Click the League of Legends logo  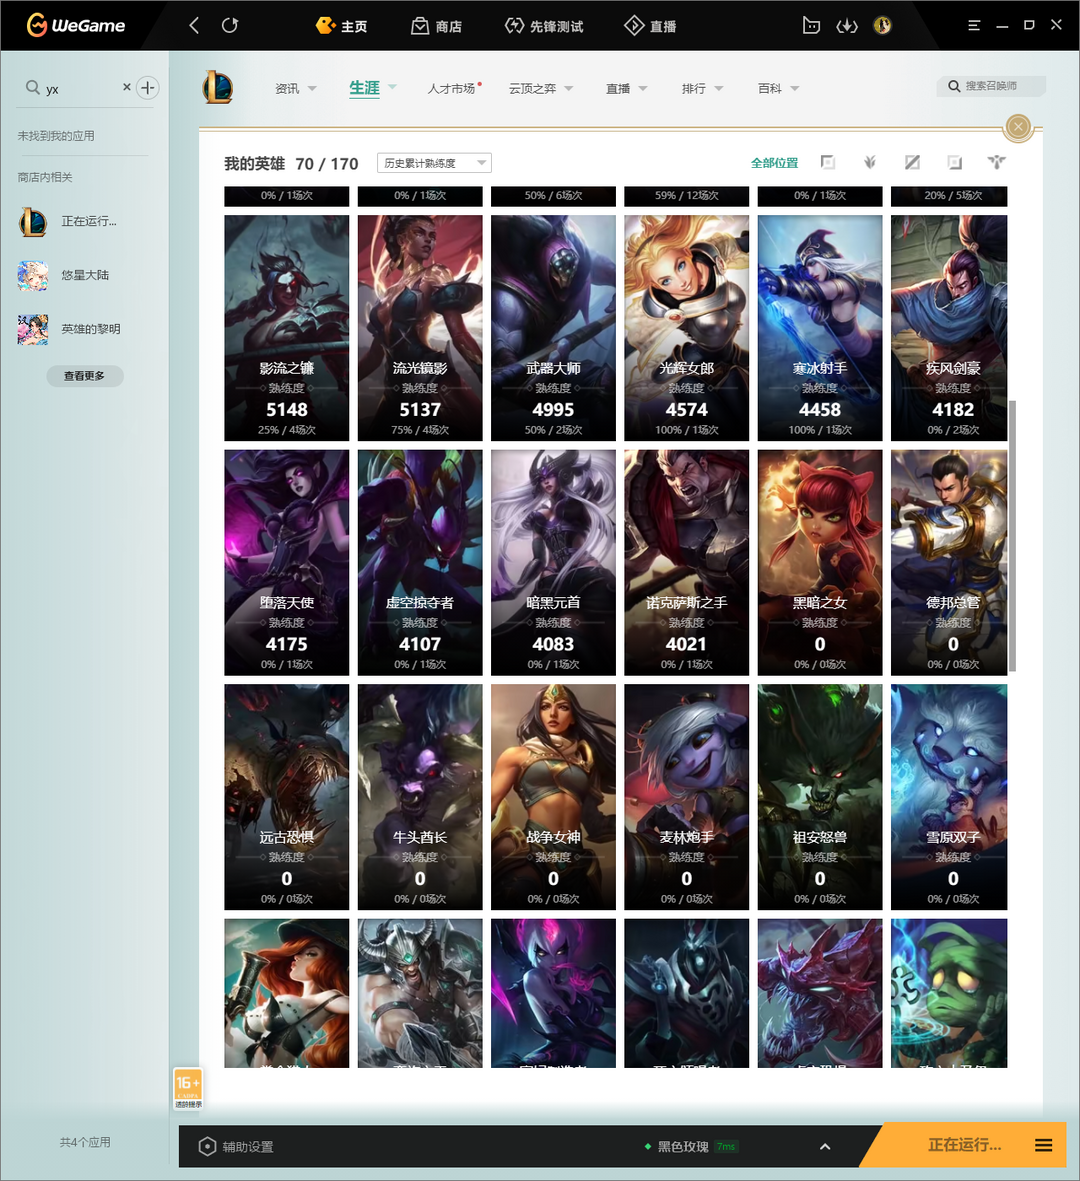[x=218, y=87]
